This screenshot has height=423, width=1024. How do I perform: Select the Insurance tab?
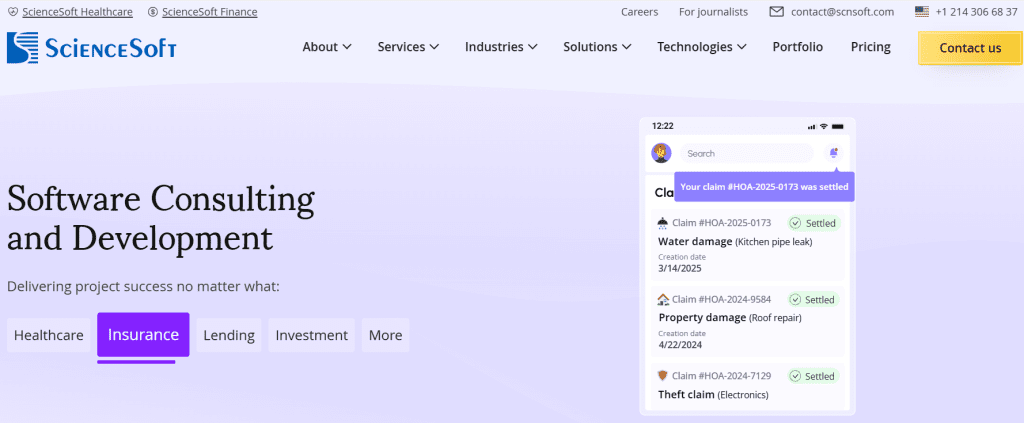coord(143,335)
